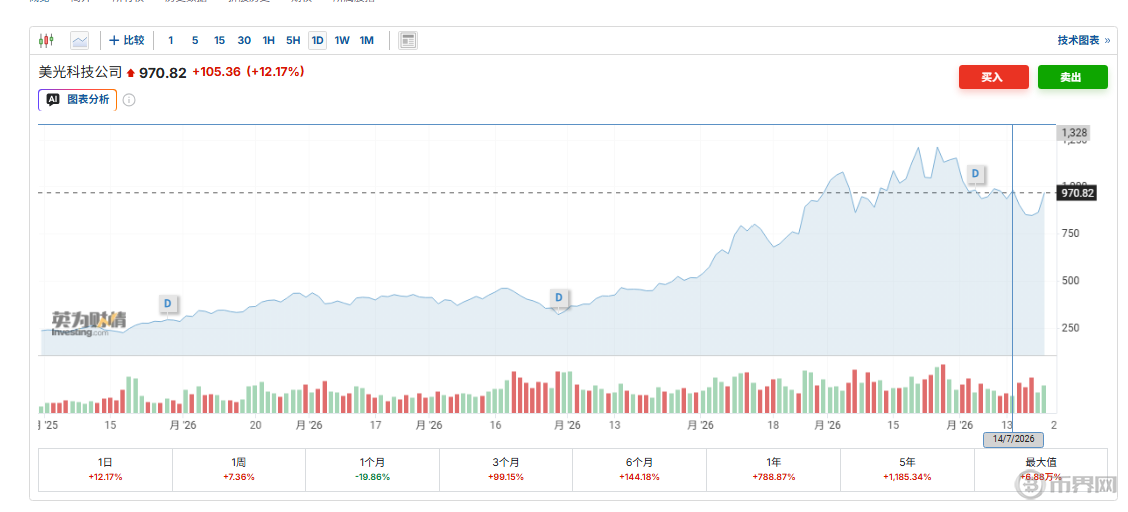Select the 30 minute interval
Viewport: 1128px width, 512px height.
coord(244,40)
